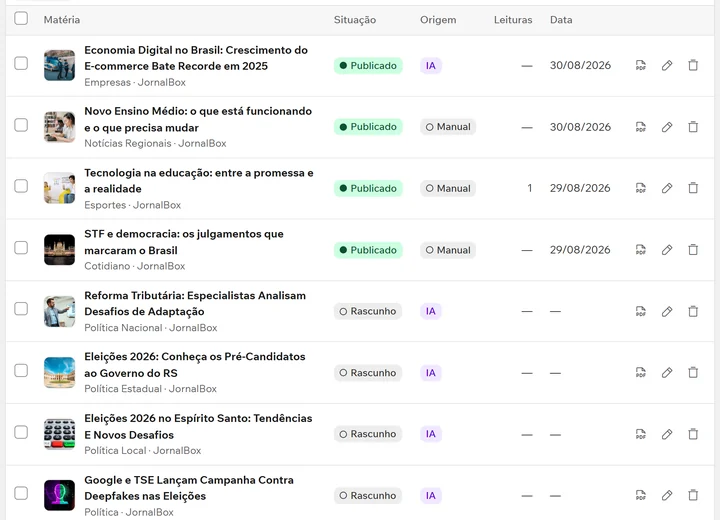Click the 'Economia Digital' article thumbnail
The width and height of the screenshot is (720, 520).
(59, 65)
